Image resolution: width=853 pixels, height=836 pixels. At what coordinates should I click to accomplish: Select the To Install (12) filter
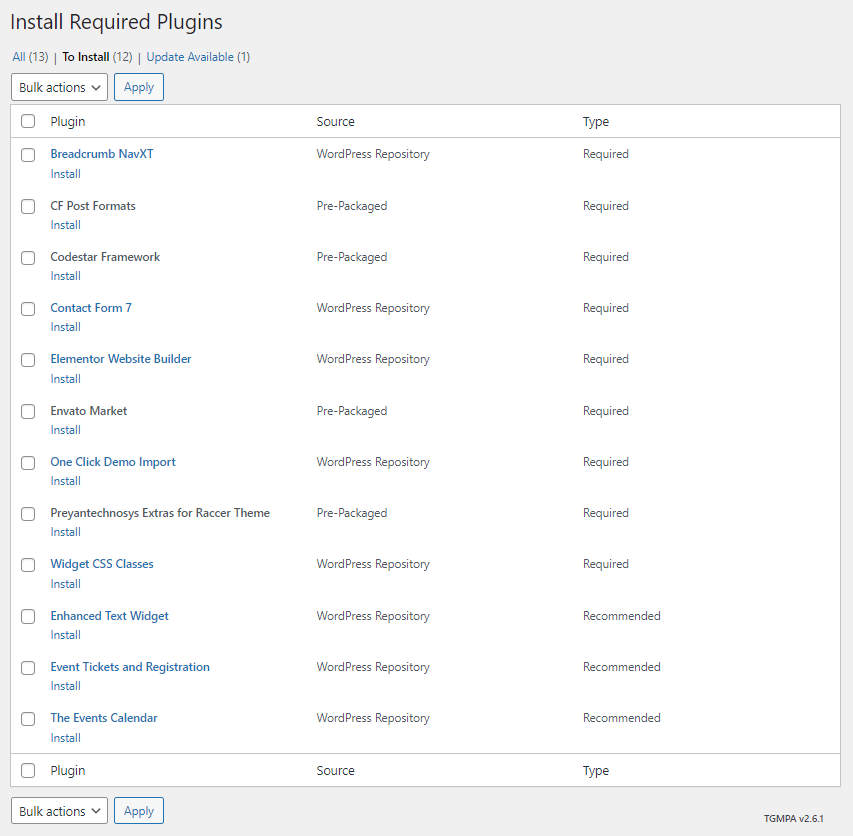pyautogui.click(x=97, y=57)
